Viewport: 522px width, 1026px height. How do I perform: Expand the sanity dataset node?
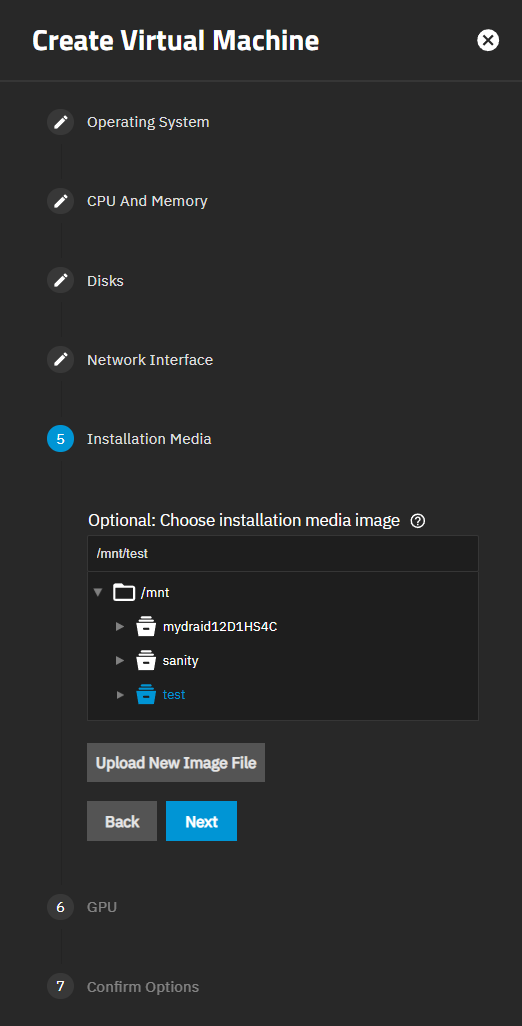120,661
